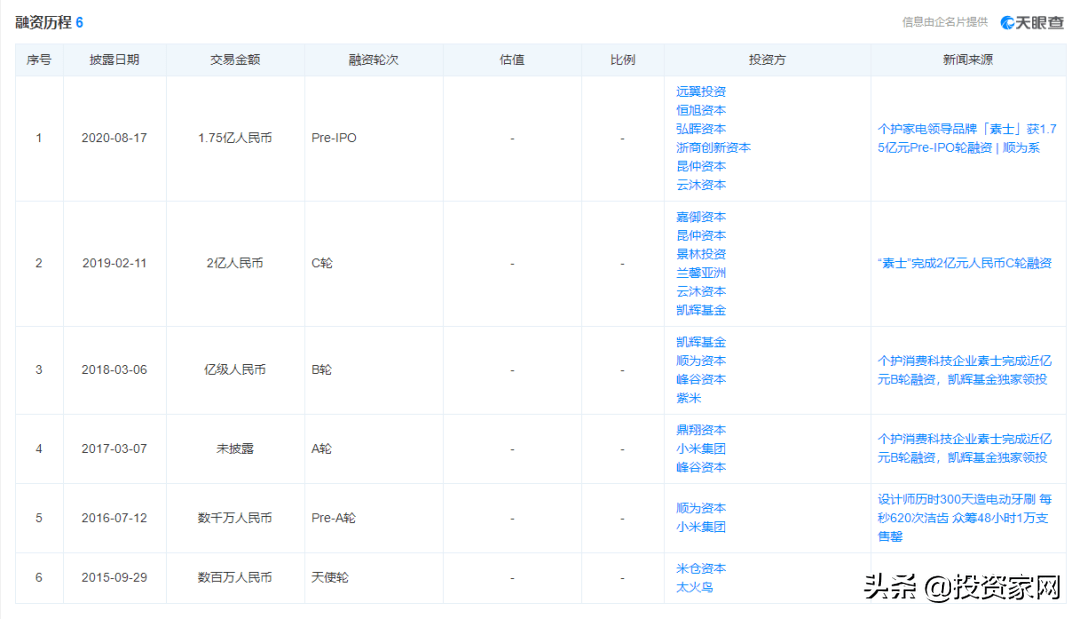The height and width of the screenshot is (619, 1080).
Task: Open the news link in the 2018-03-06 row
Action: coord(964,370)
